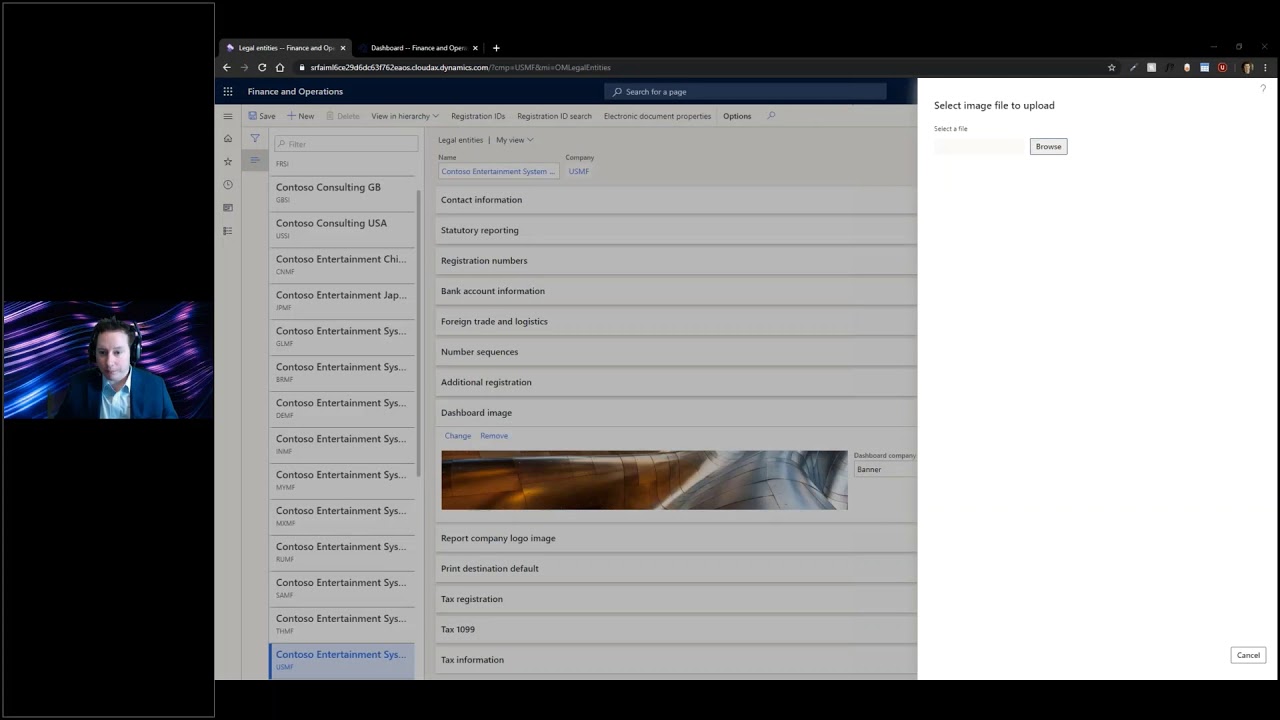
Task: Reload the page in the browser
Action: click(x=262, y=67)
